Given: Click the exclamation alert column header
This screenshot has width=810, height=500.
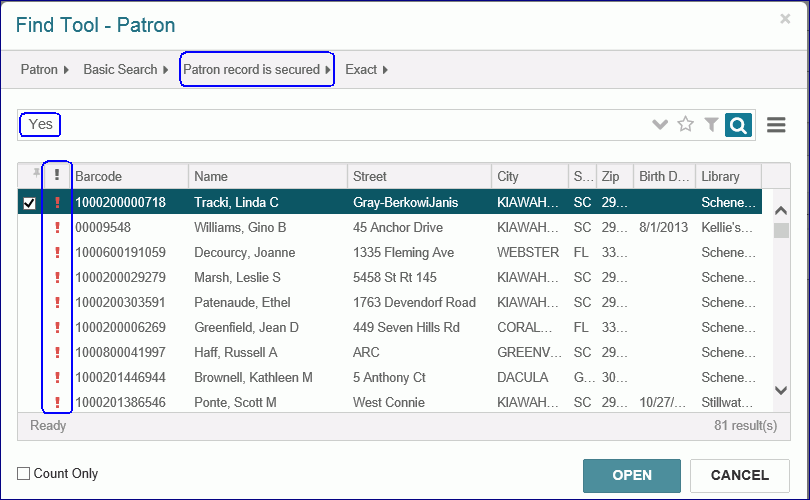Looking at the screenshot, I should 57,176.
